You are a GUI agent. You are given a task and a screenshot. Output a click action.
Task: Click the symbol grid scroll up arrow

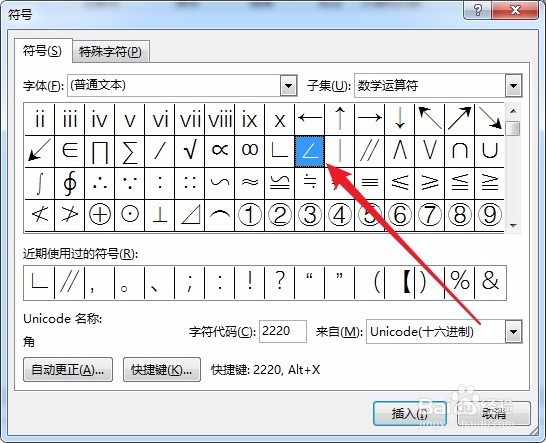[513, 111]
